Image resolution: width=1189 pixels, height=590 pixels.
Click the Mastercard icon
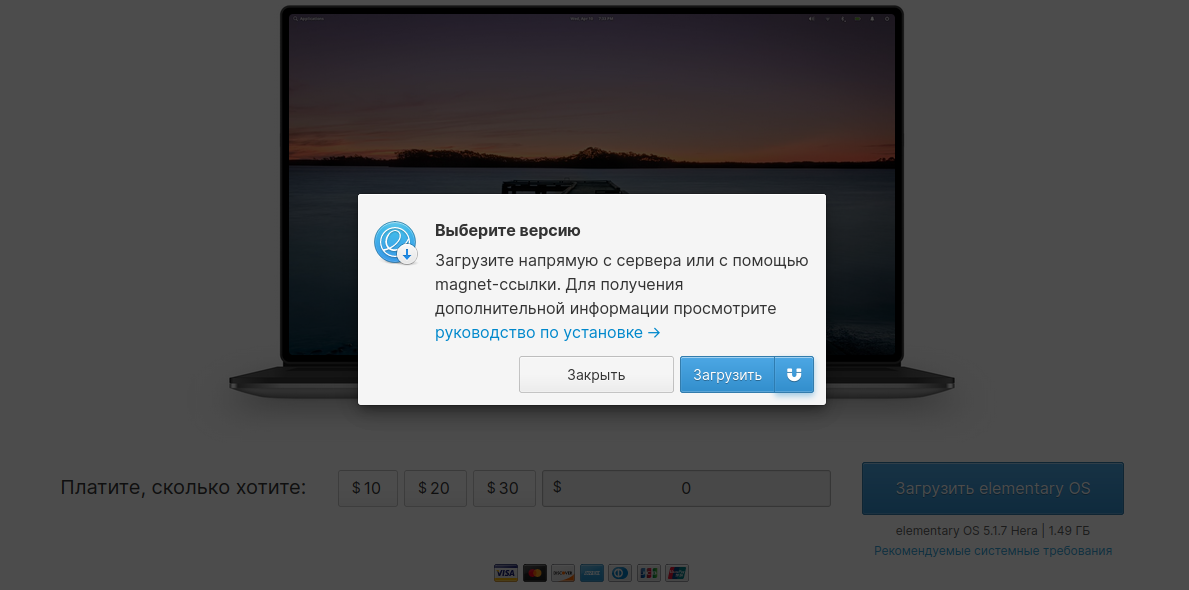535,573
